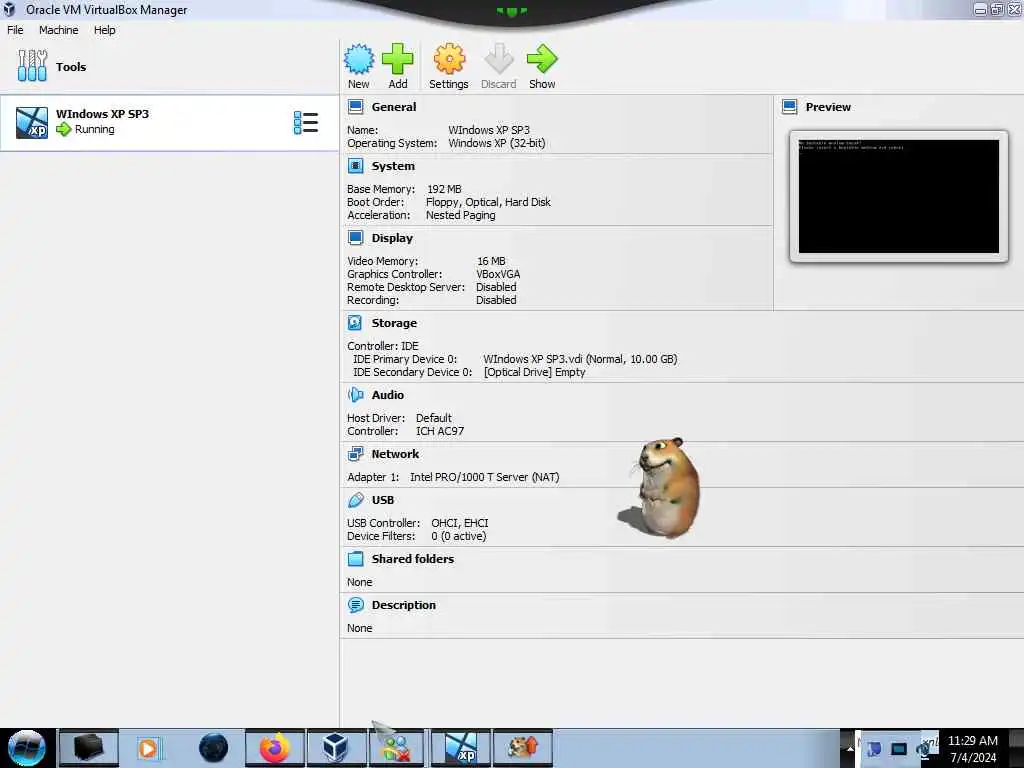
Task: Click the 'Running' status text
Action: pos(95,129)
